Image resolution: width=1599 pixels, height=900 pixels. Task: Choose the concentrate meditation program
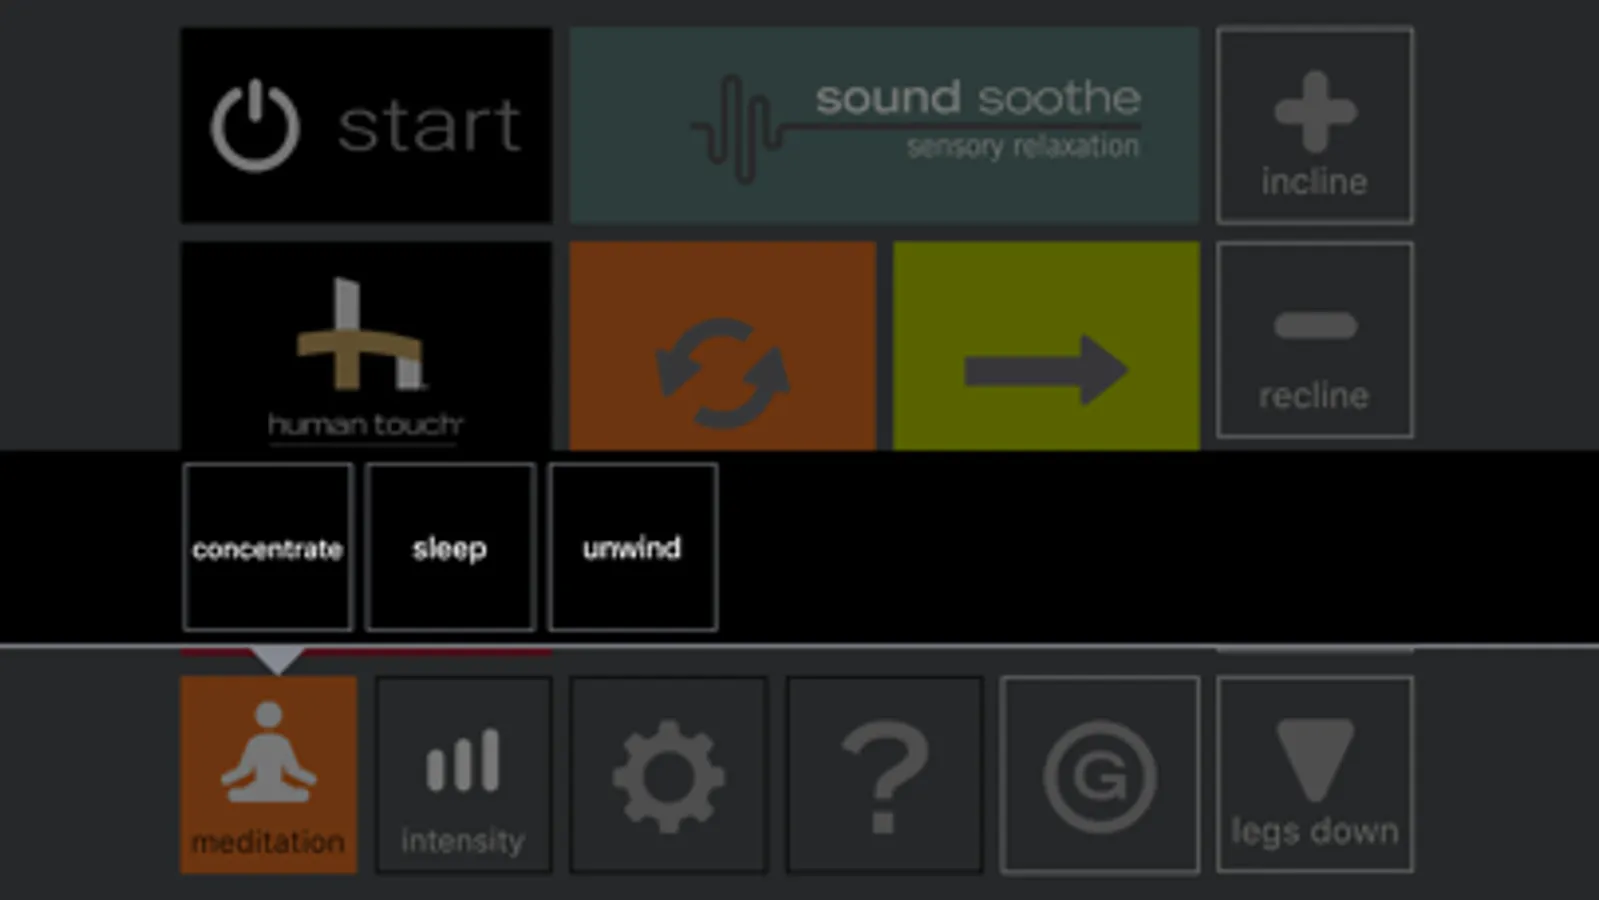click(268, 547)
